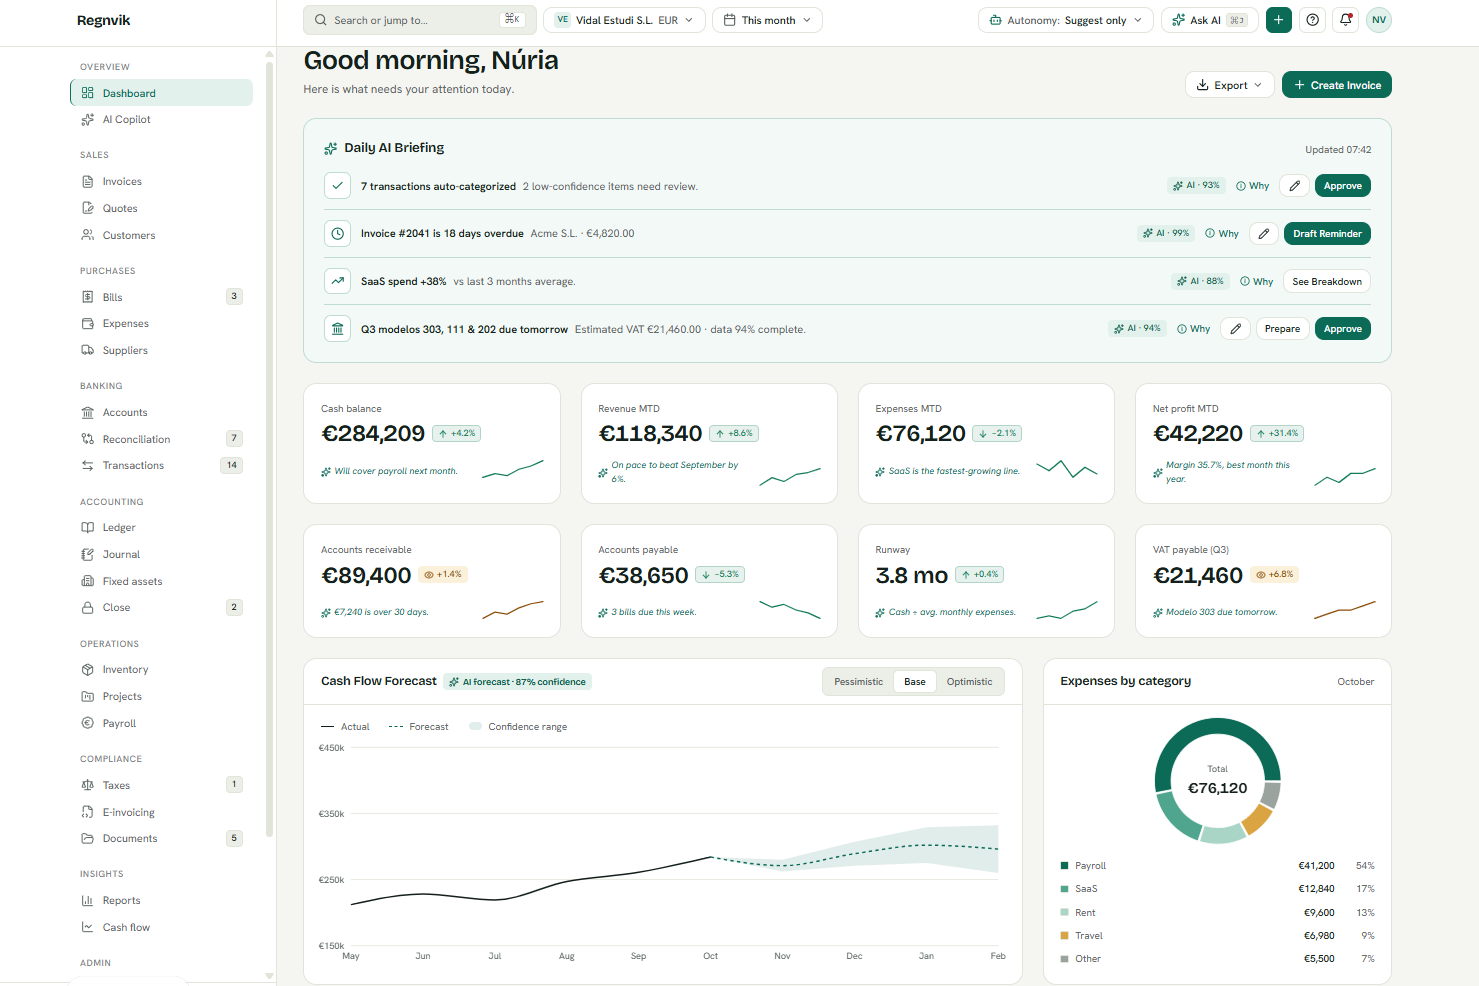Click the green plus quick-add icon
This screenshot has width=1479, height=986.
(x=1278, y=20)
